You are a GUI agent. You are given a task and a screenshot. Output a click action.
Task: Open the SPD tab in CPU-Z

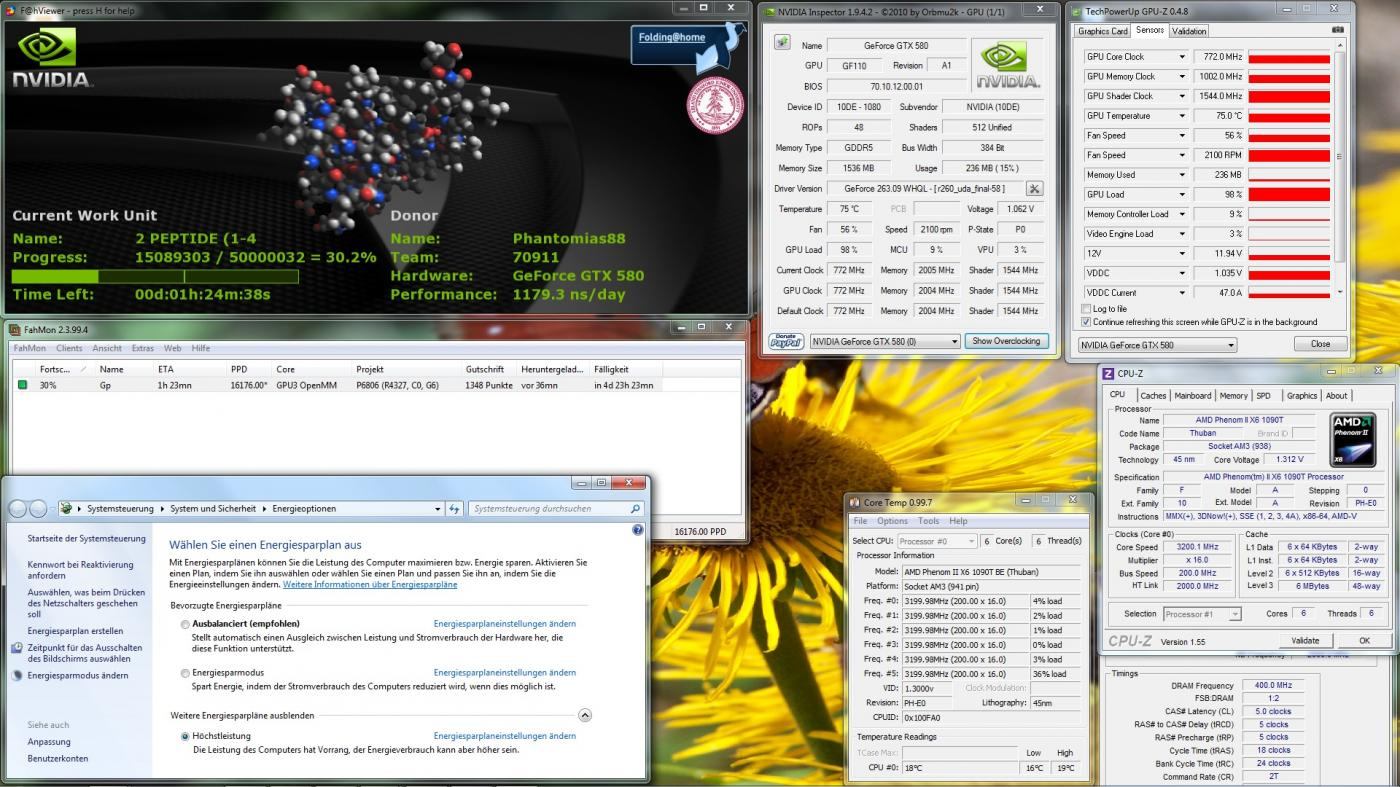click(1264, 396)
